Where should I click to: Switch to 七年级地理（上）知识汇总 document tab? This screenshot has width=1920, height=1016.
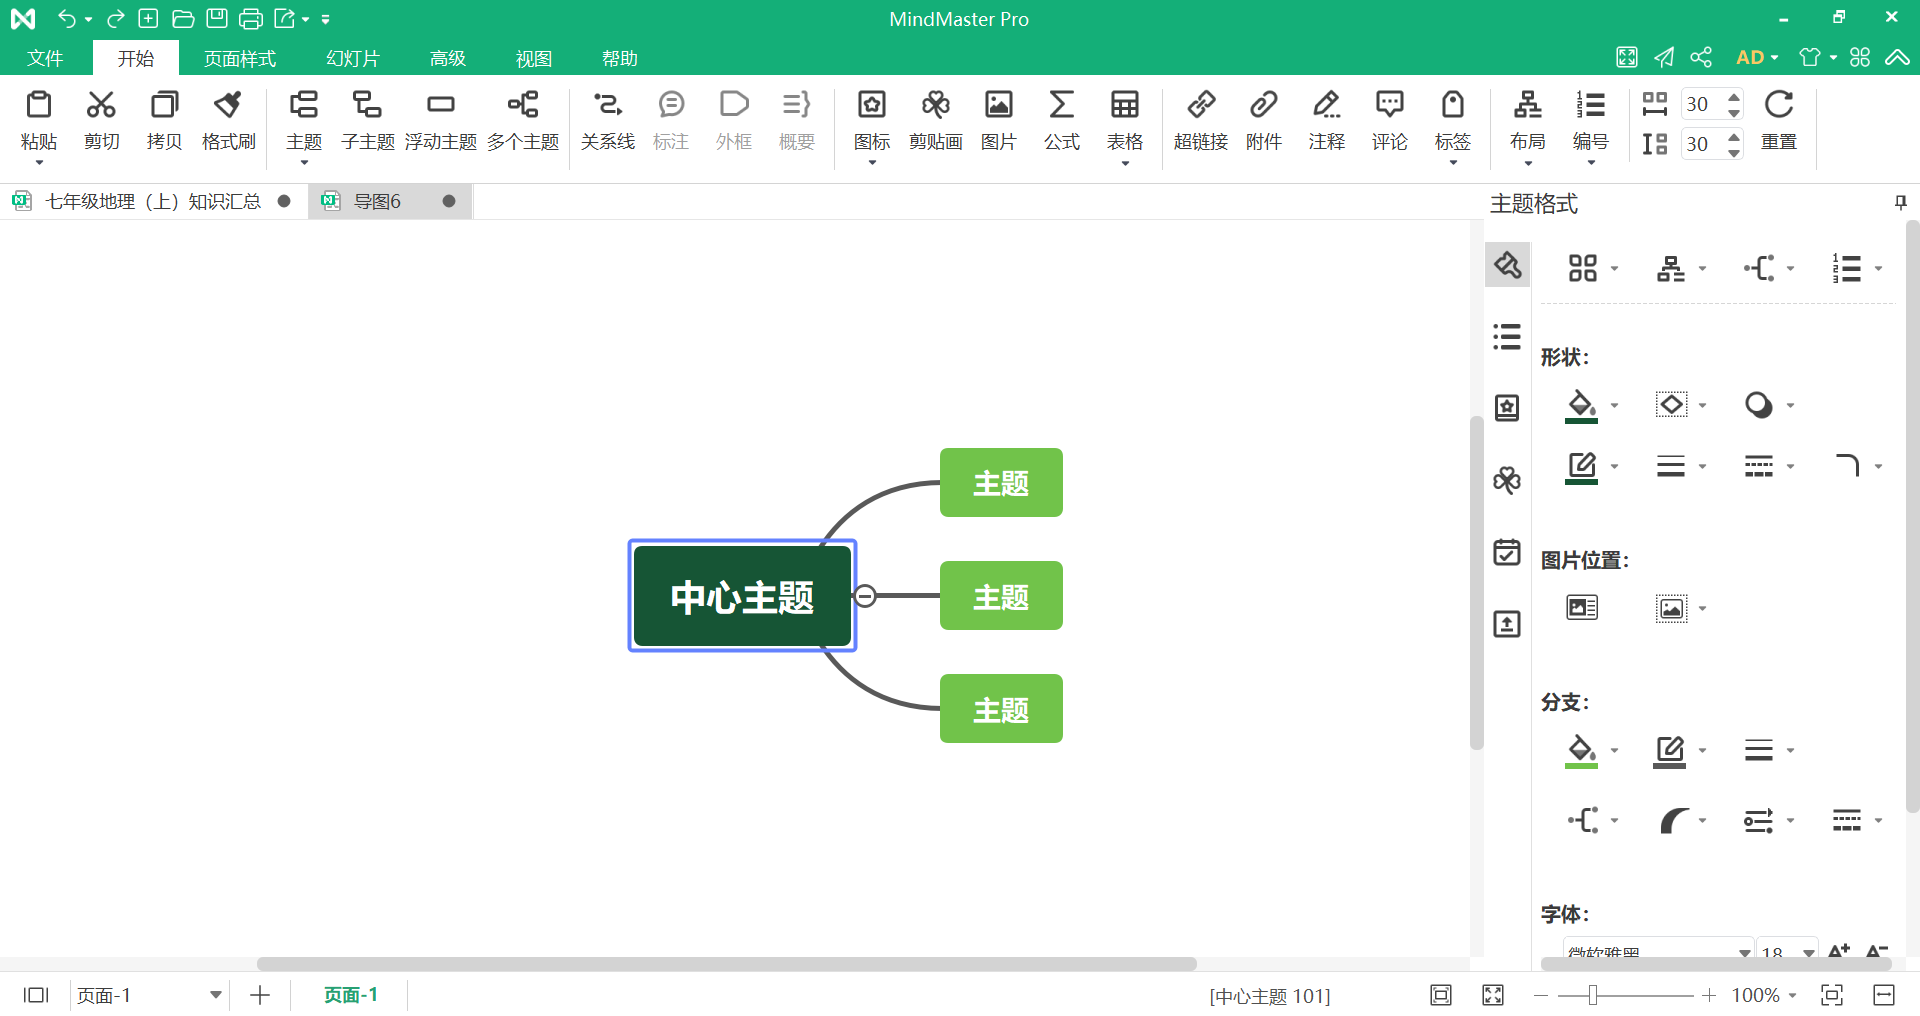[152, 201]
